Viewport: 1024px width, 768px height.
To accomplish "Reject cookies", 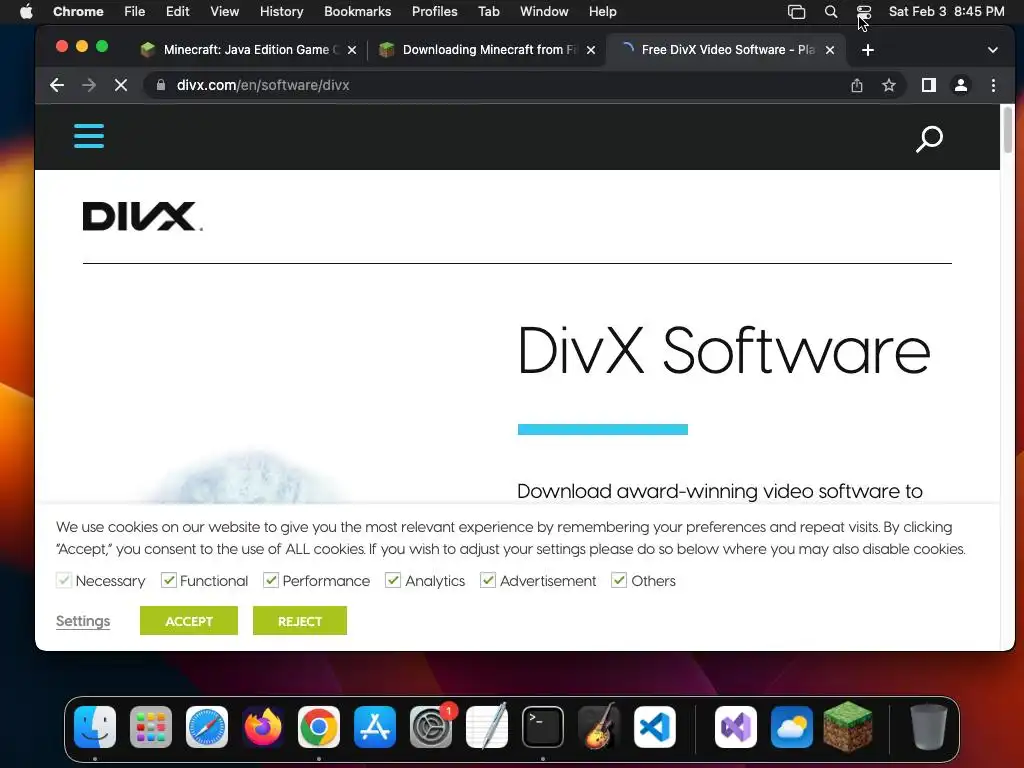I will pos(300,620).
